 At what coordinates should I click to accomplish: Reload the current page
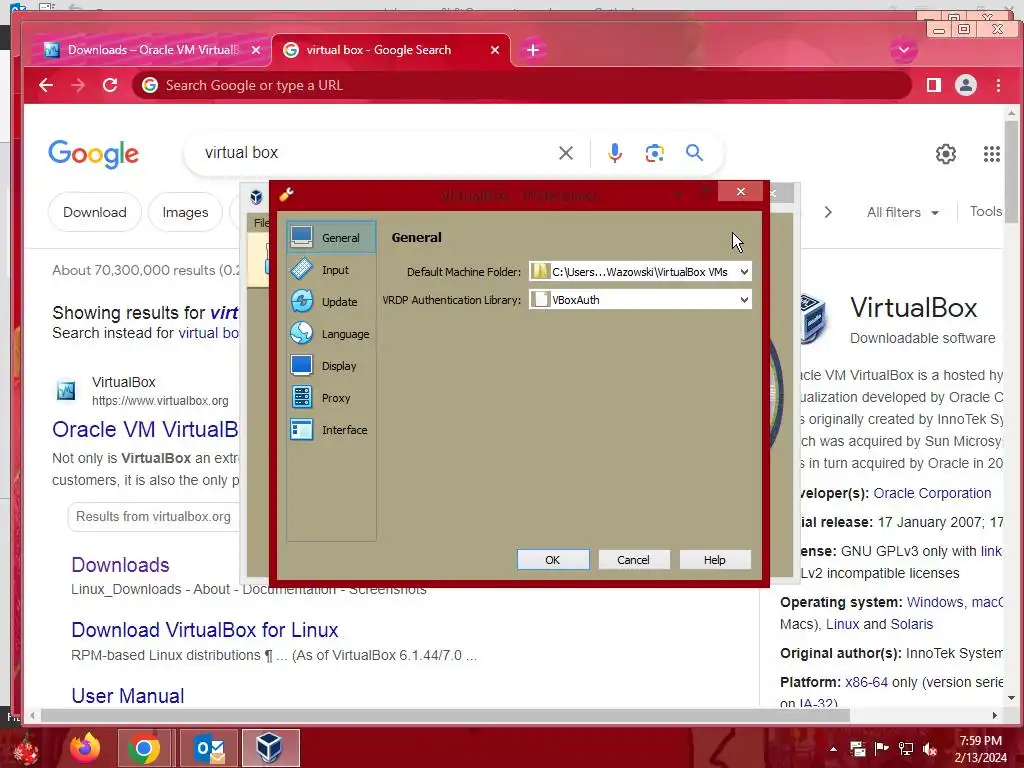coord(110,85)
